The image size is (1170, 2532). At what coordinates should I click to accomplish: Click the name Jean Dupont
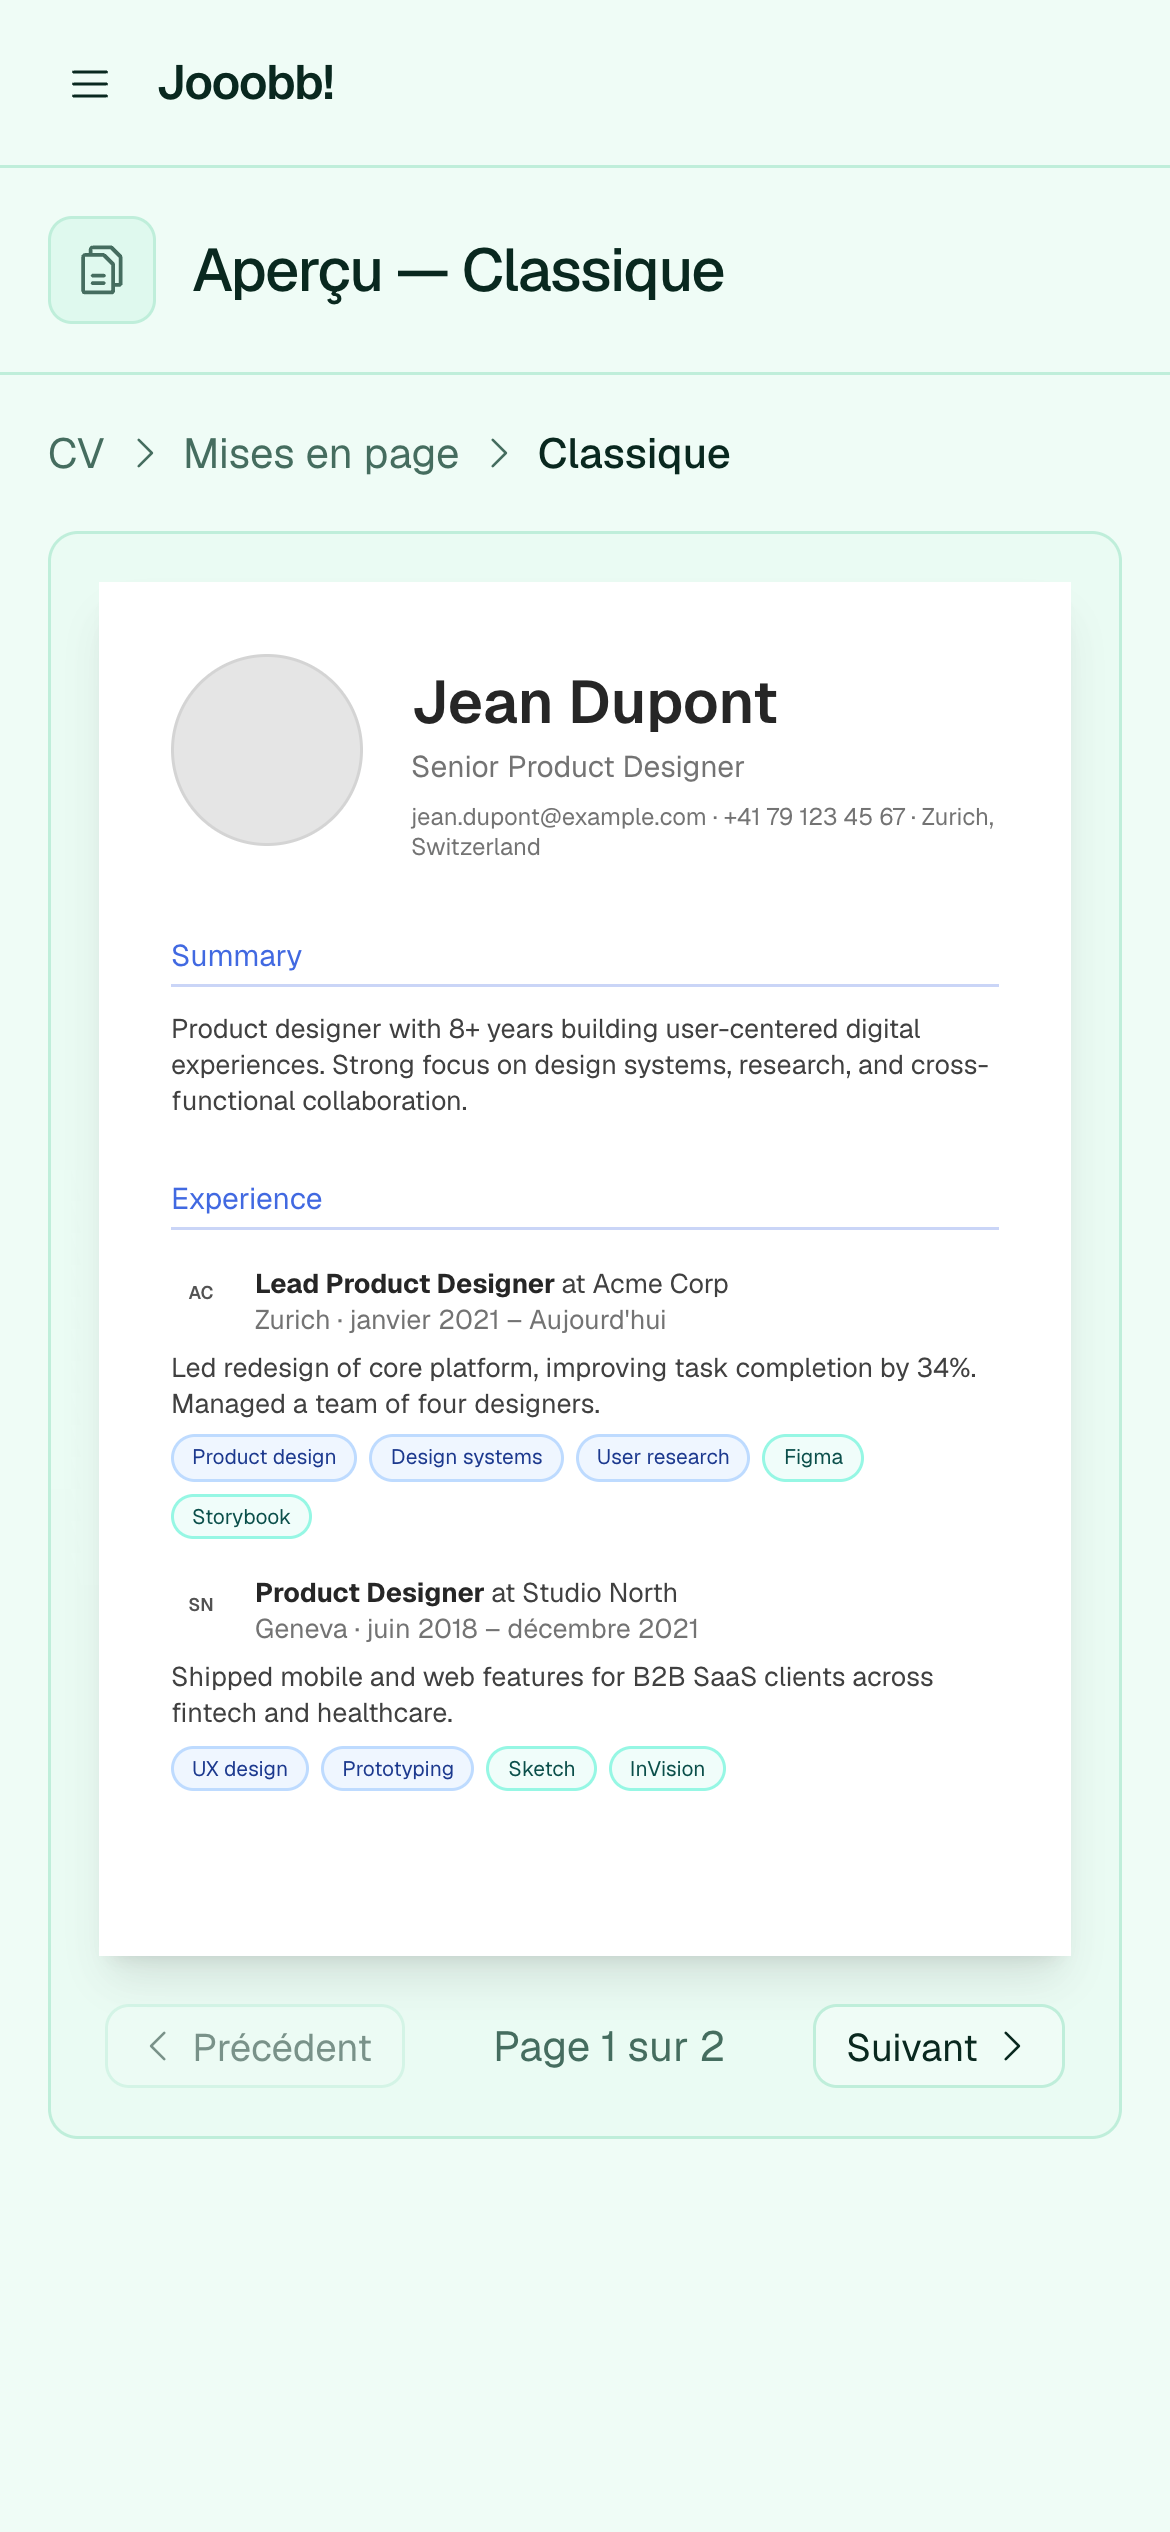tap(595, 702)
